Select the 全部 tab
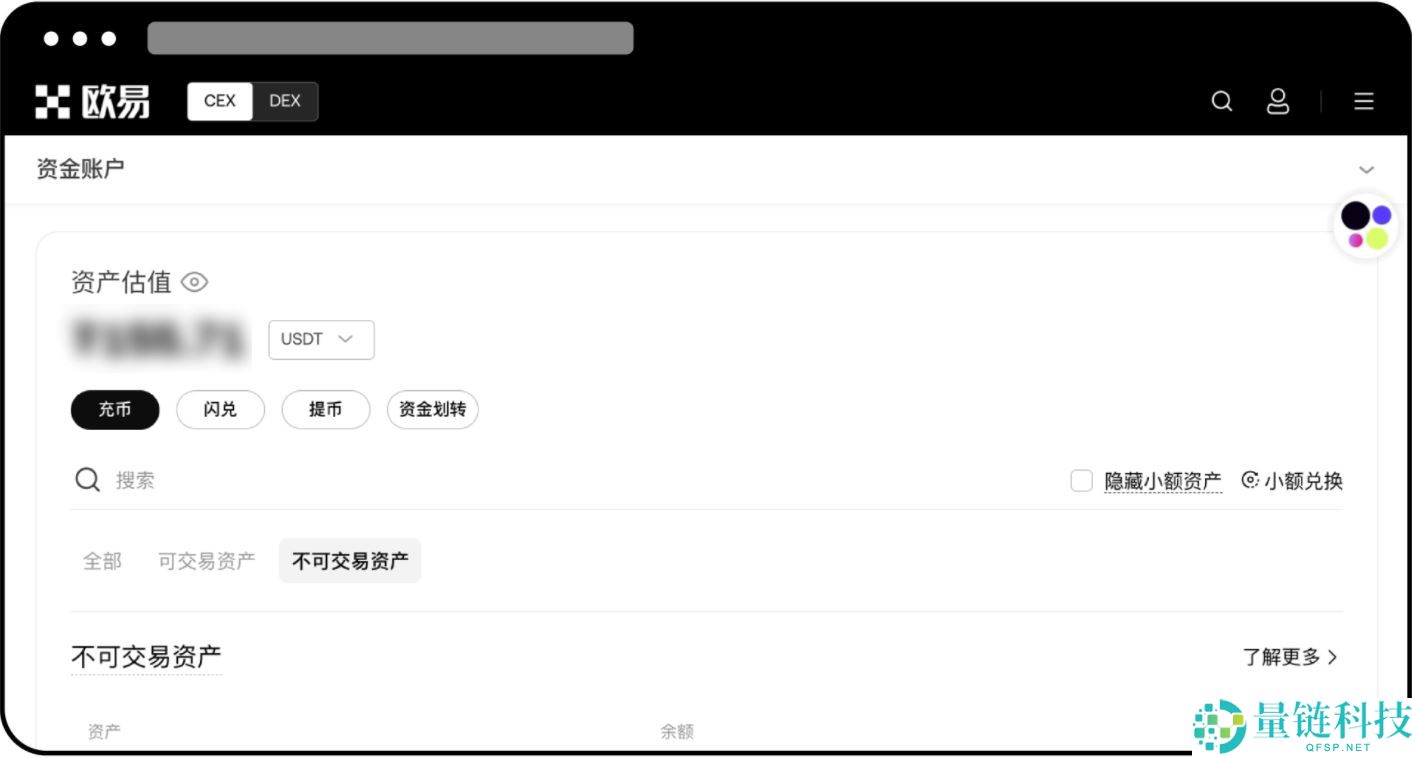The image size is (1412, 758). point(102,561)
